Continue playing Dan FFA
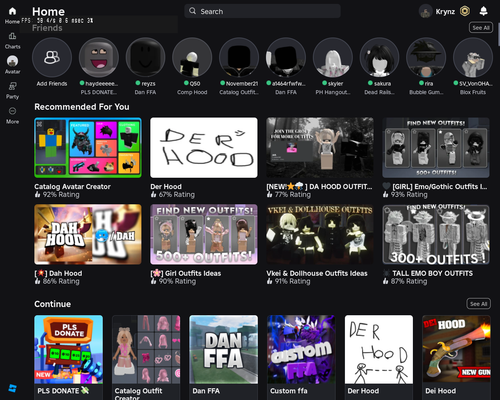500x400 pixels. click(x=224, y=349)
